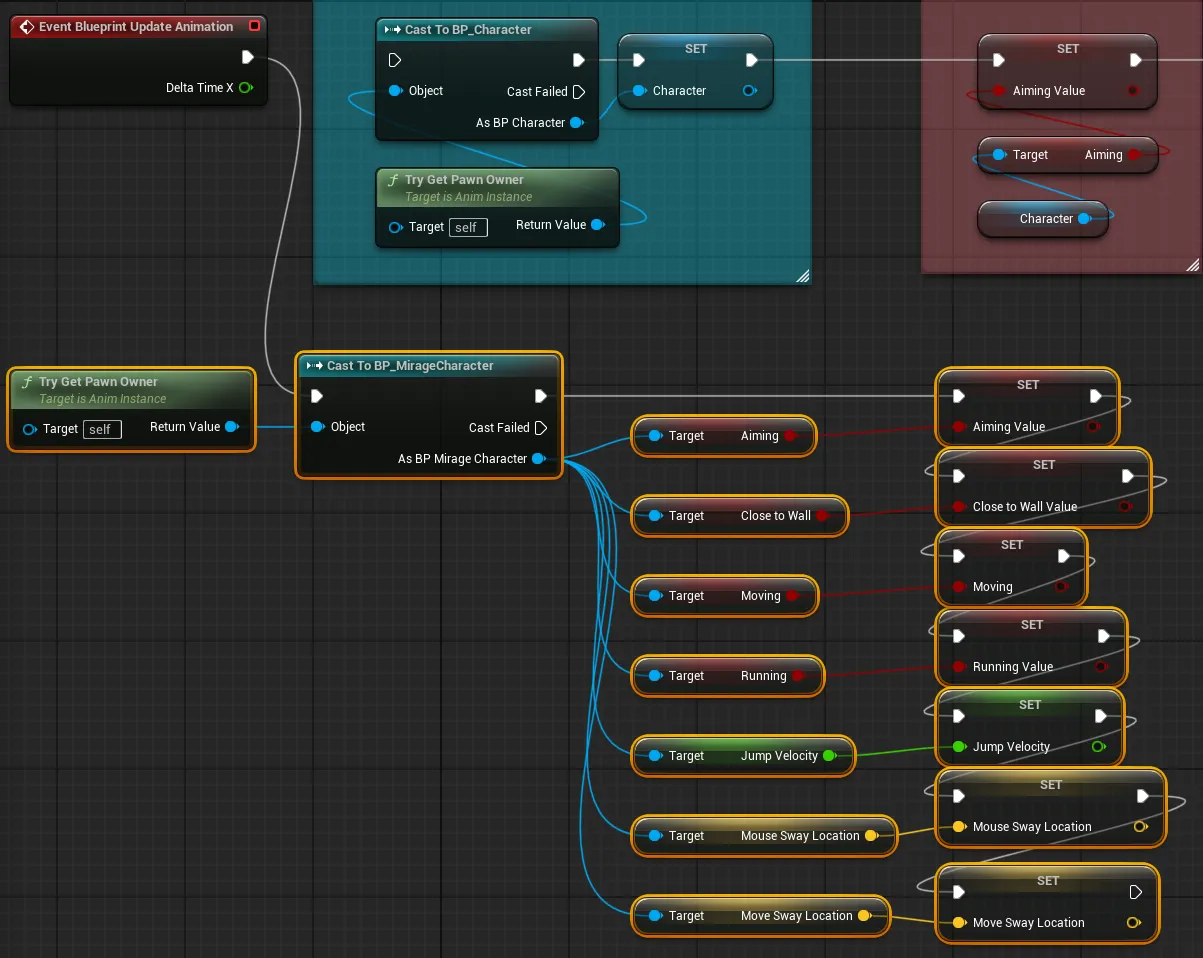Screen dimensions: 1203x958
Task: Click the Cast Failed pin on Cast To BP_MirageCharacter
Action: point(541,428)
